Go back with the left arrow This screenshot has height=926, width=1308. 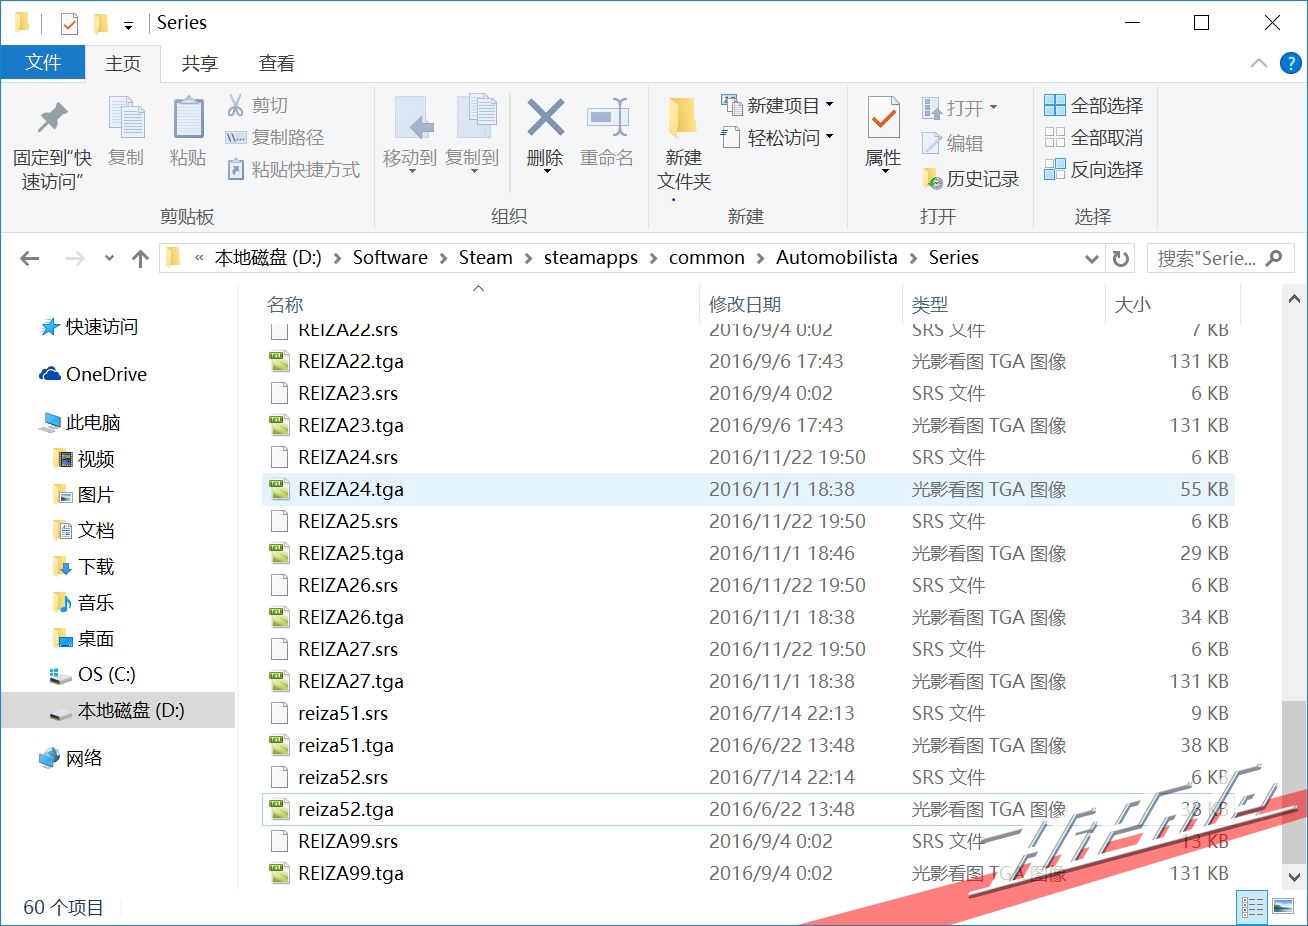point(30,258)
